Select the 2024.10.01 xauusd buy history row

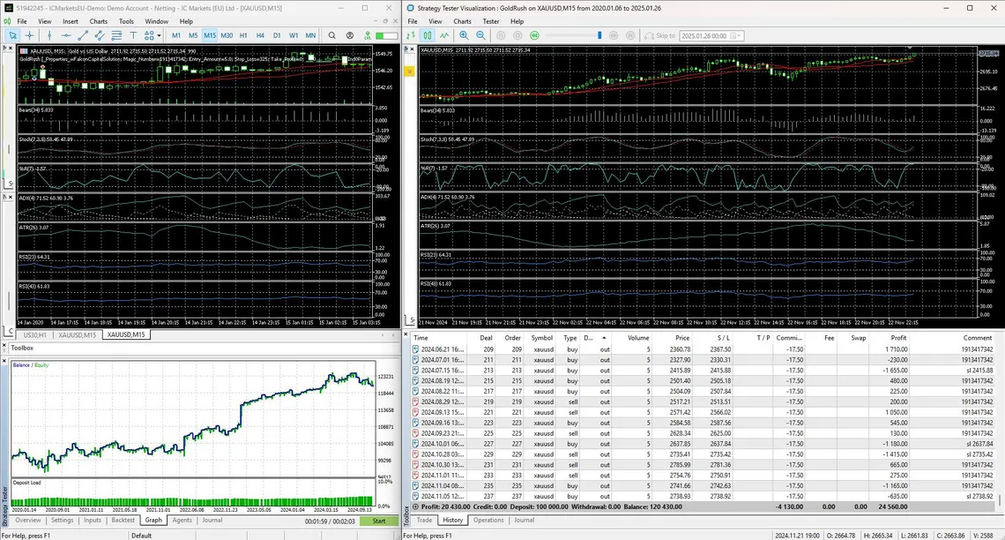tap(703, 444)
